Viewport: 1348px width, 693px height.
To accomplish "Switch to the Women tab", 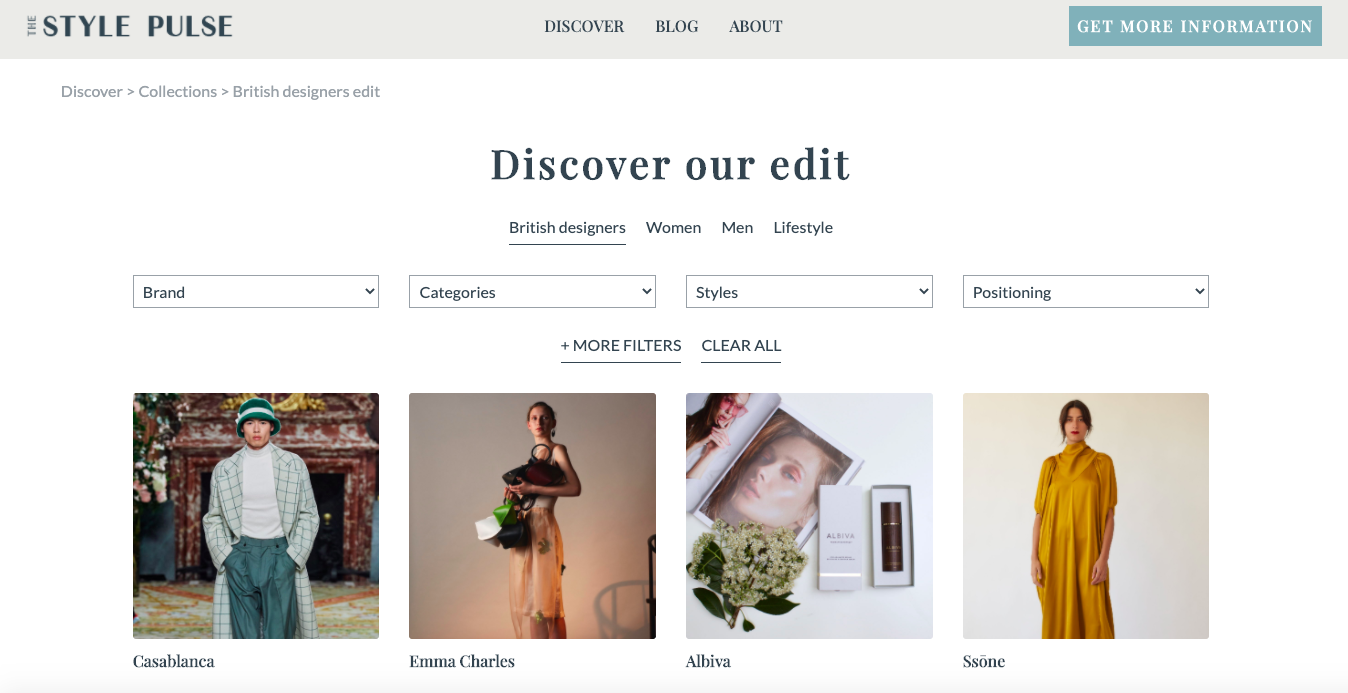I will [x=673, y=228].
